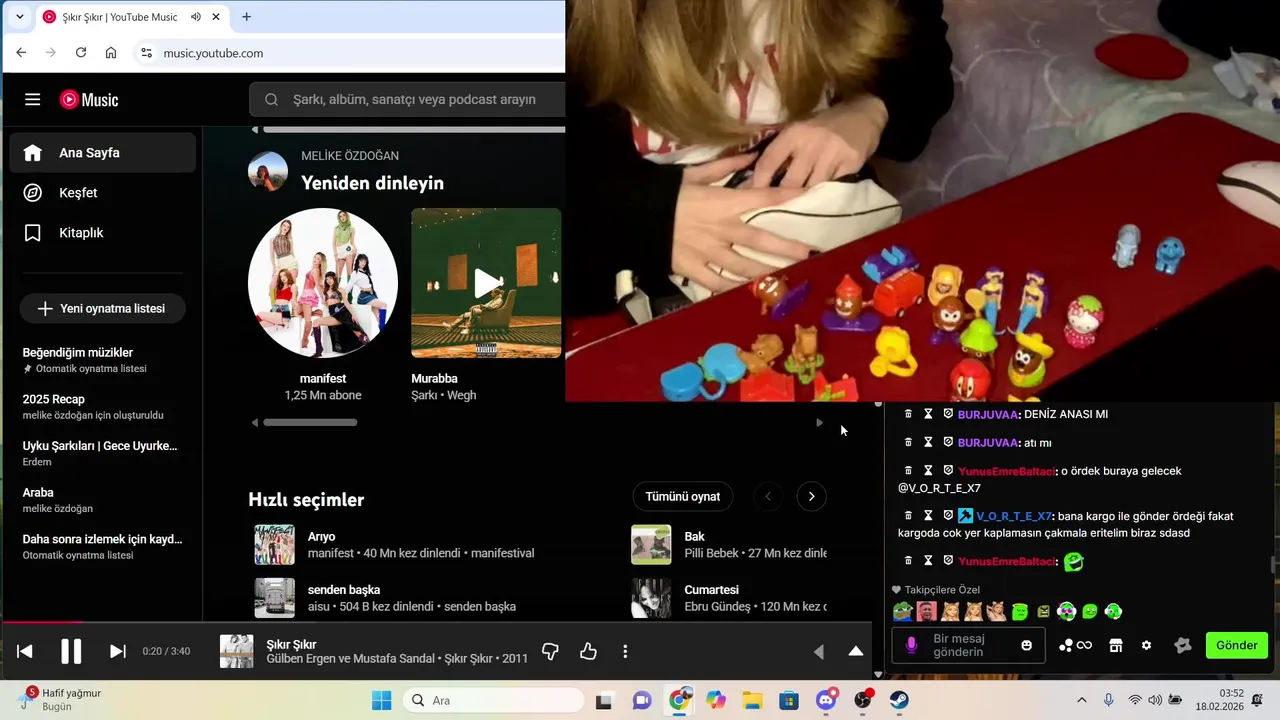1280x720 pixels.
Task: Open the emoji picker in chat input
Action: pos(1026,646)
